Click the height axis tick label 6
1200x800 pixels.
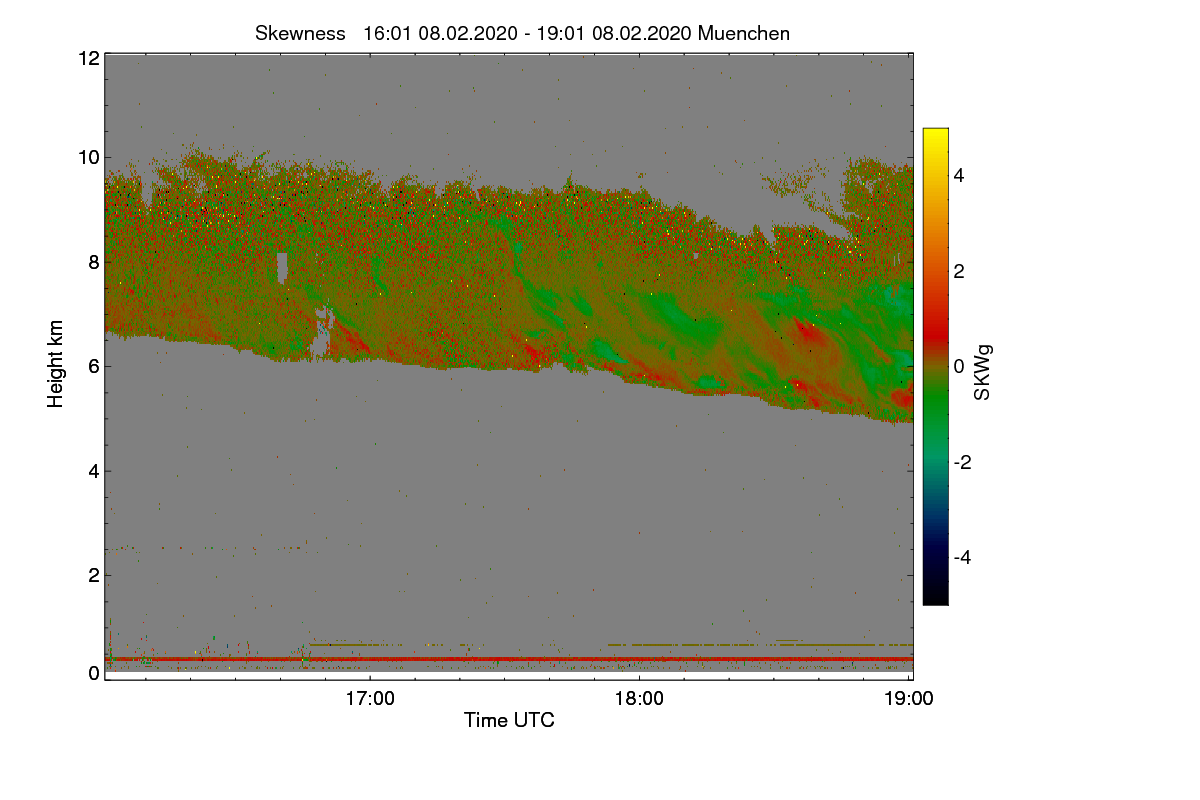(94, 366)
